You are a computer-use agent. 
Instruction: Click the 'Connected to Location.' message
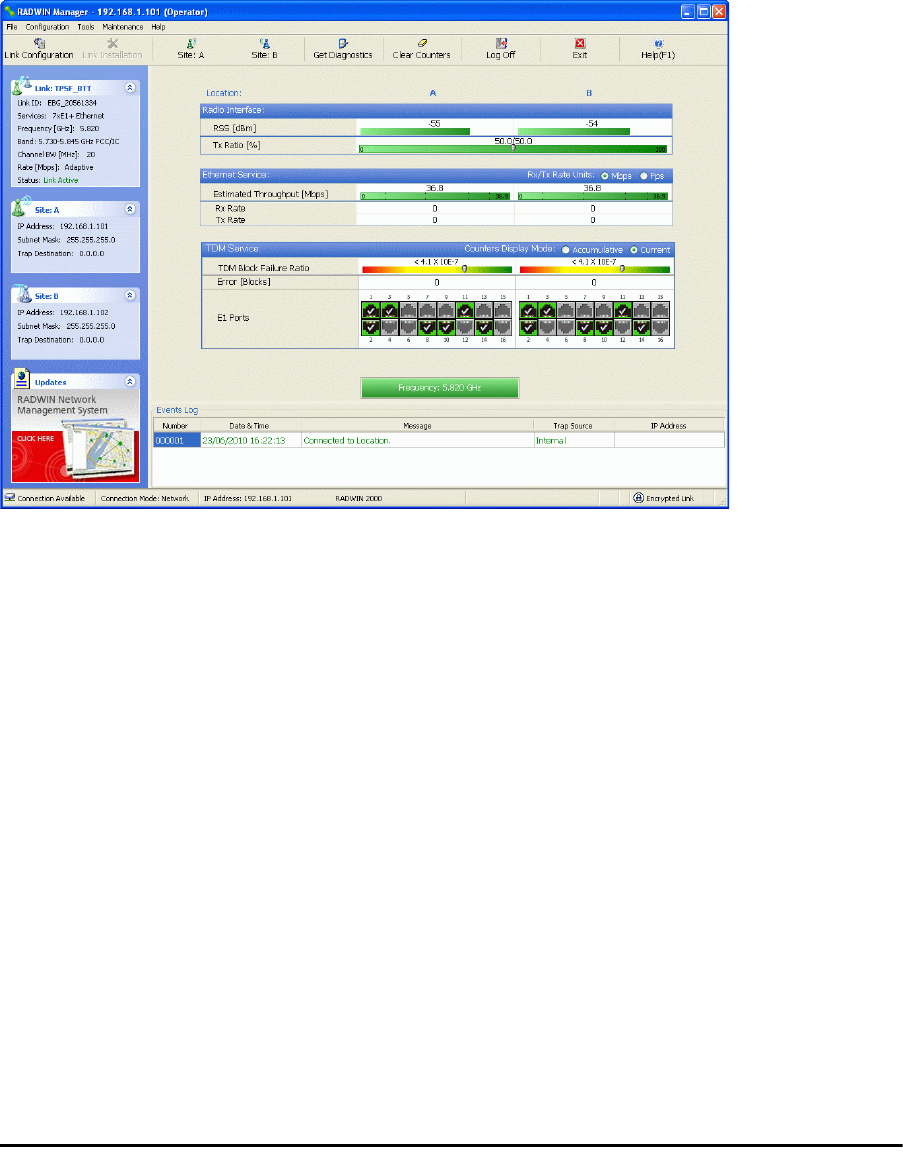tap(347, 441)
